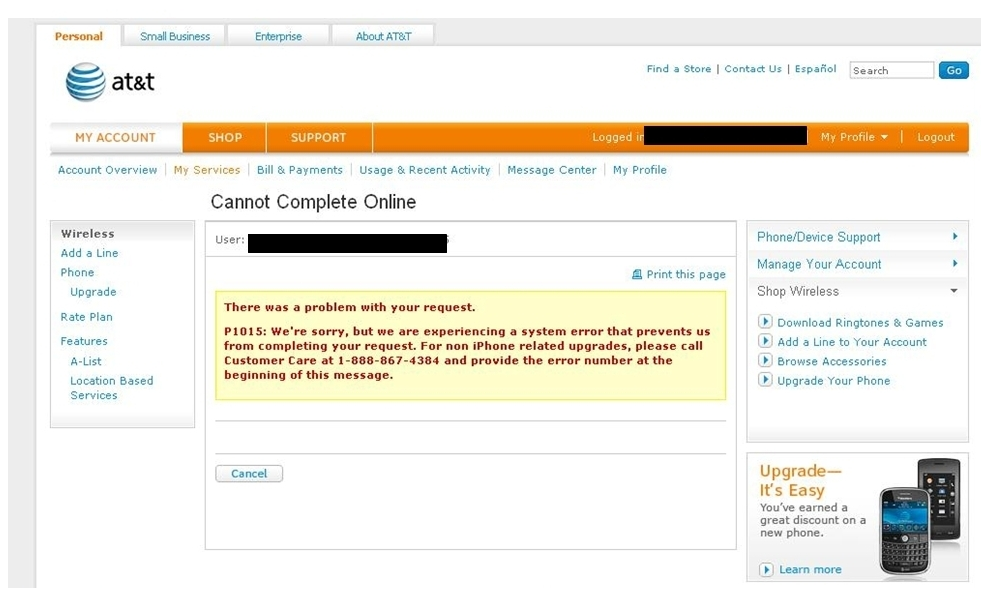Click arrow icon next to Upgrade Your Phone
Screen dimensions: 981x589
coord(765,380)
